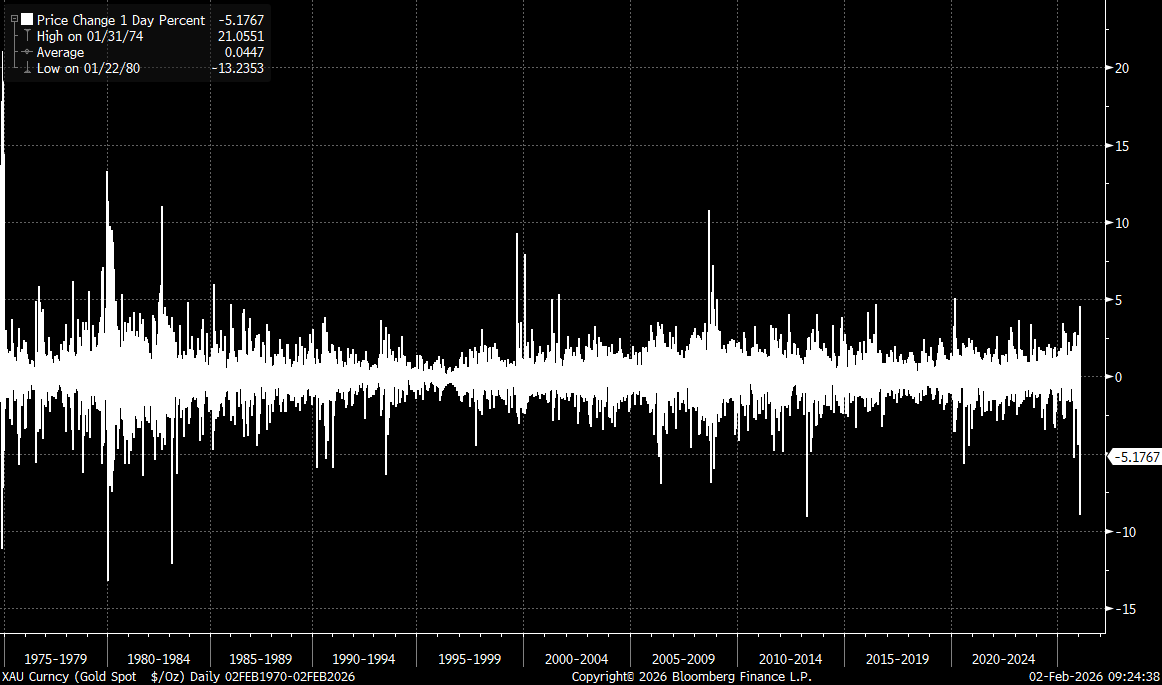Click the Low marker icon in legend
Screen dimensions: 1162x685
(x=27, y=68)
